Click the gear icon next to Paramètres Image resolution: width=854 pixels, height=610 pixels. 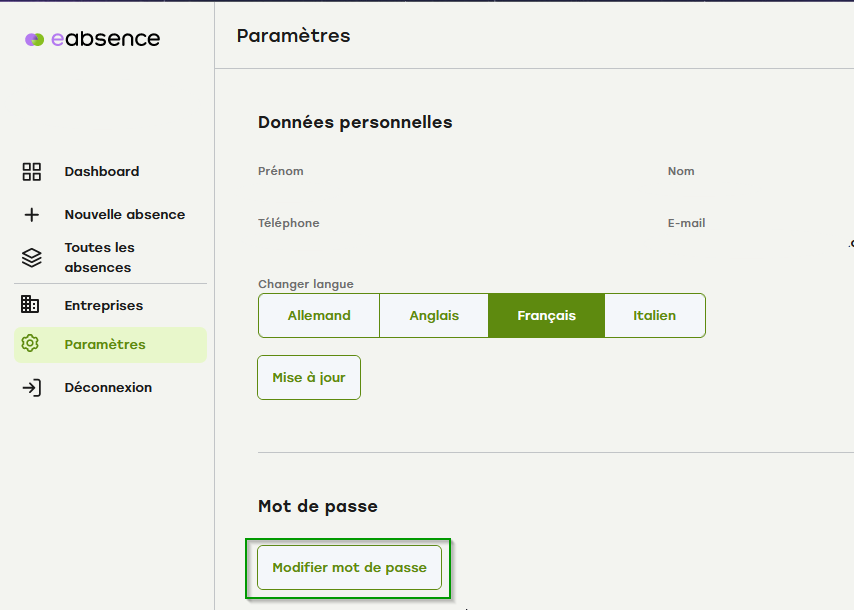32,343
